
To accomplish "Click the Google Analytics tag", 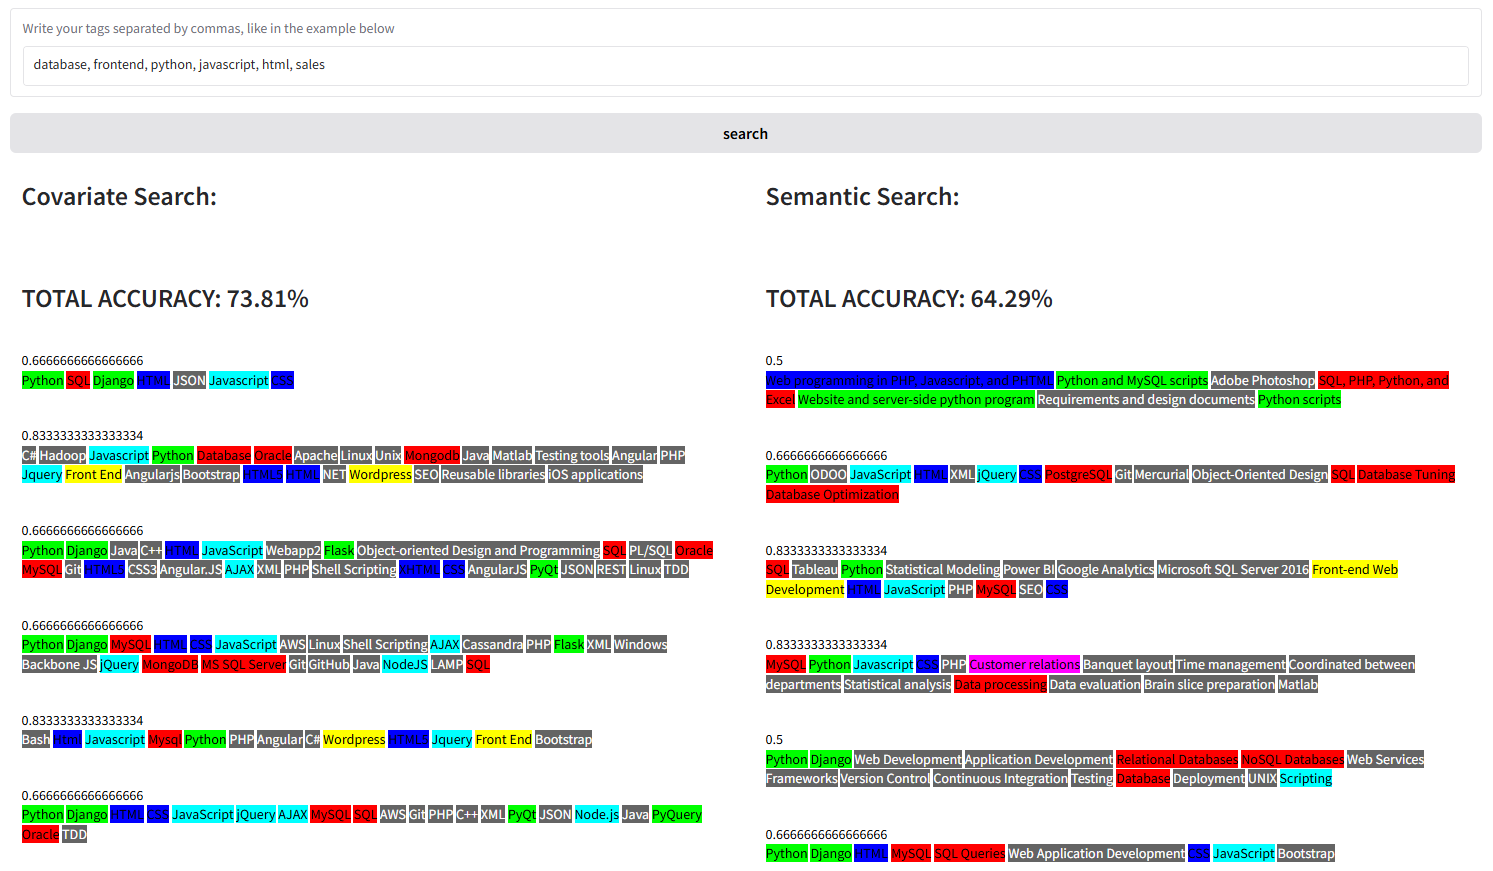I will [x=1106, y=570].
